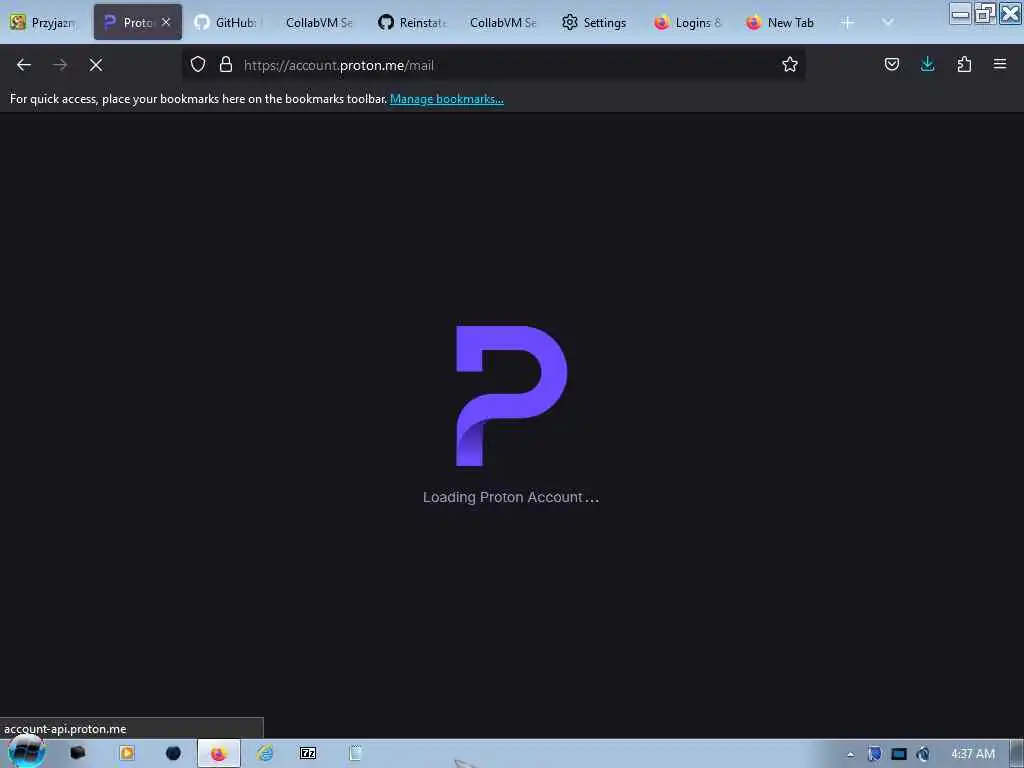Open the Windows Start orb

[x=26, y=752]
